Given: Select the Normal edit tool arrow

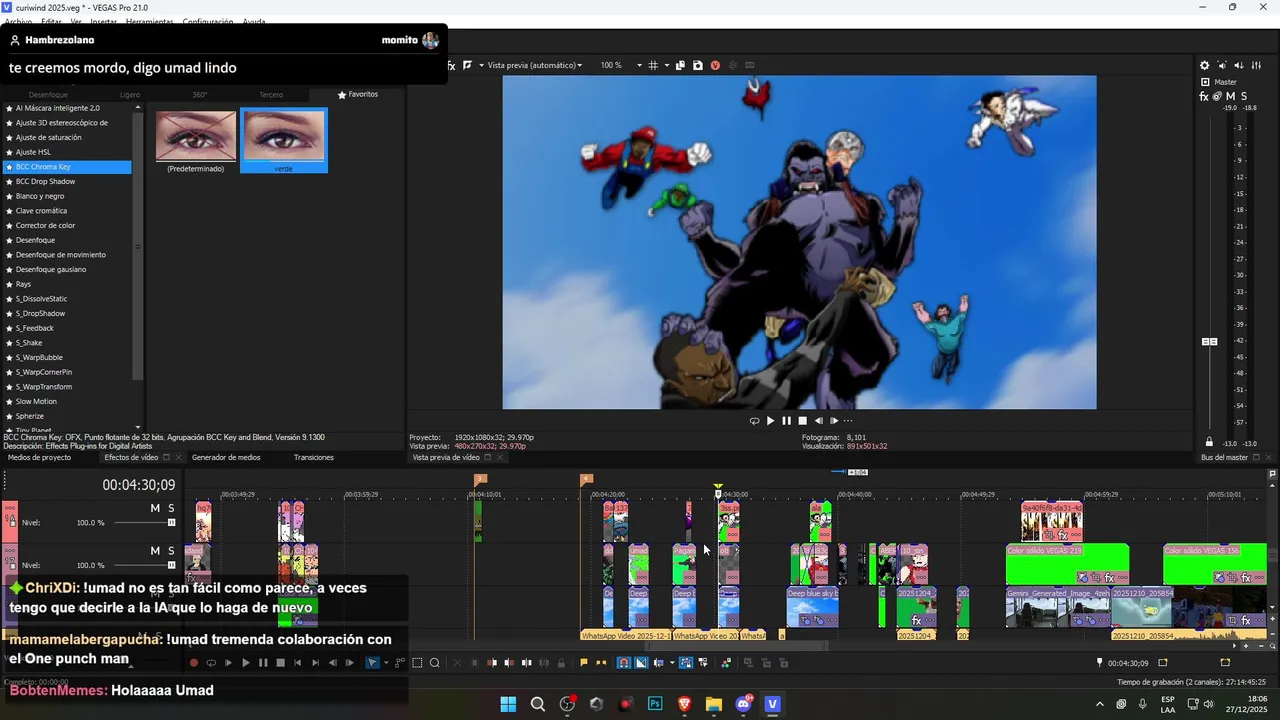Looking at the screenshot, I should point(372,662).
